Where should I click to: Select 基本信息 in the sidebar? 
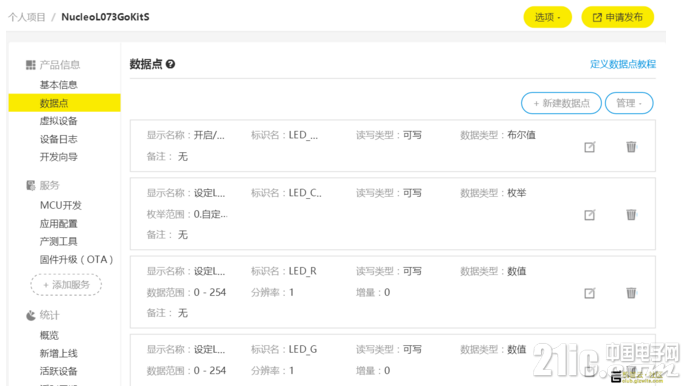coord(58,85)
